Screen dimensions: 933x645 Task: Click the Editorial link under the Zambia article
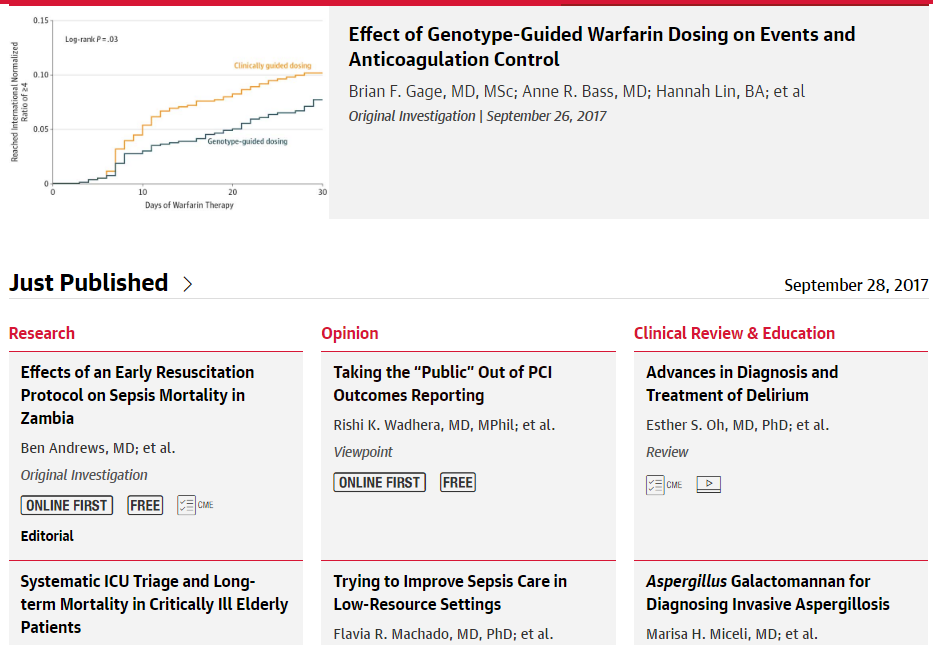tap(47, 536)
